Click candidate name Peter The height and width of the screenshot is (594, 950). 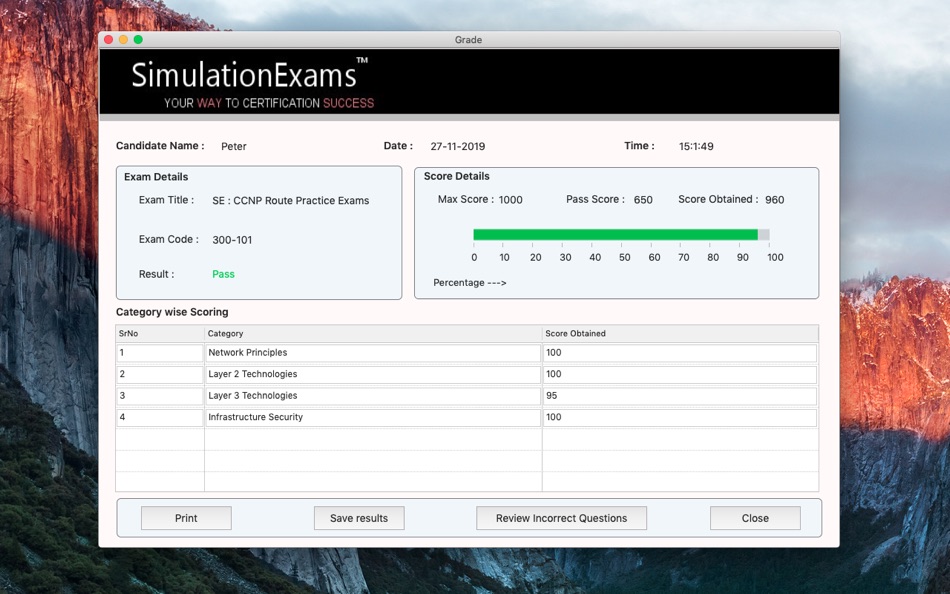233,146
